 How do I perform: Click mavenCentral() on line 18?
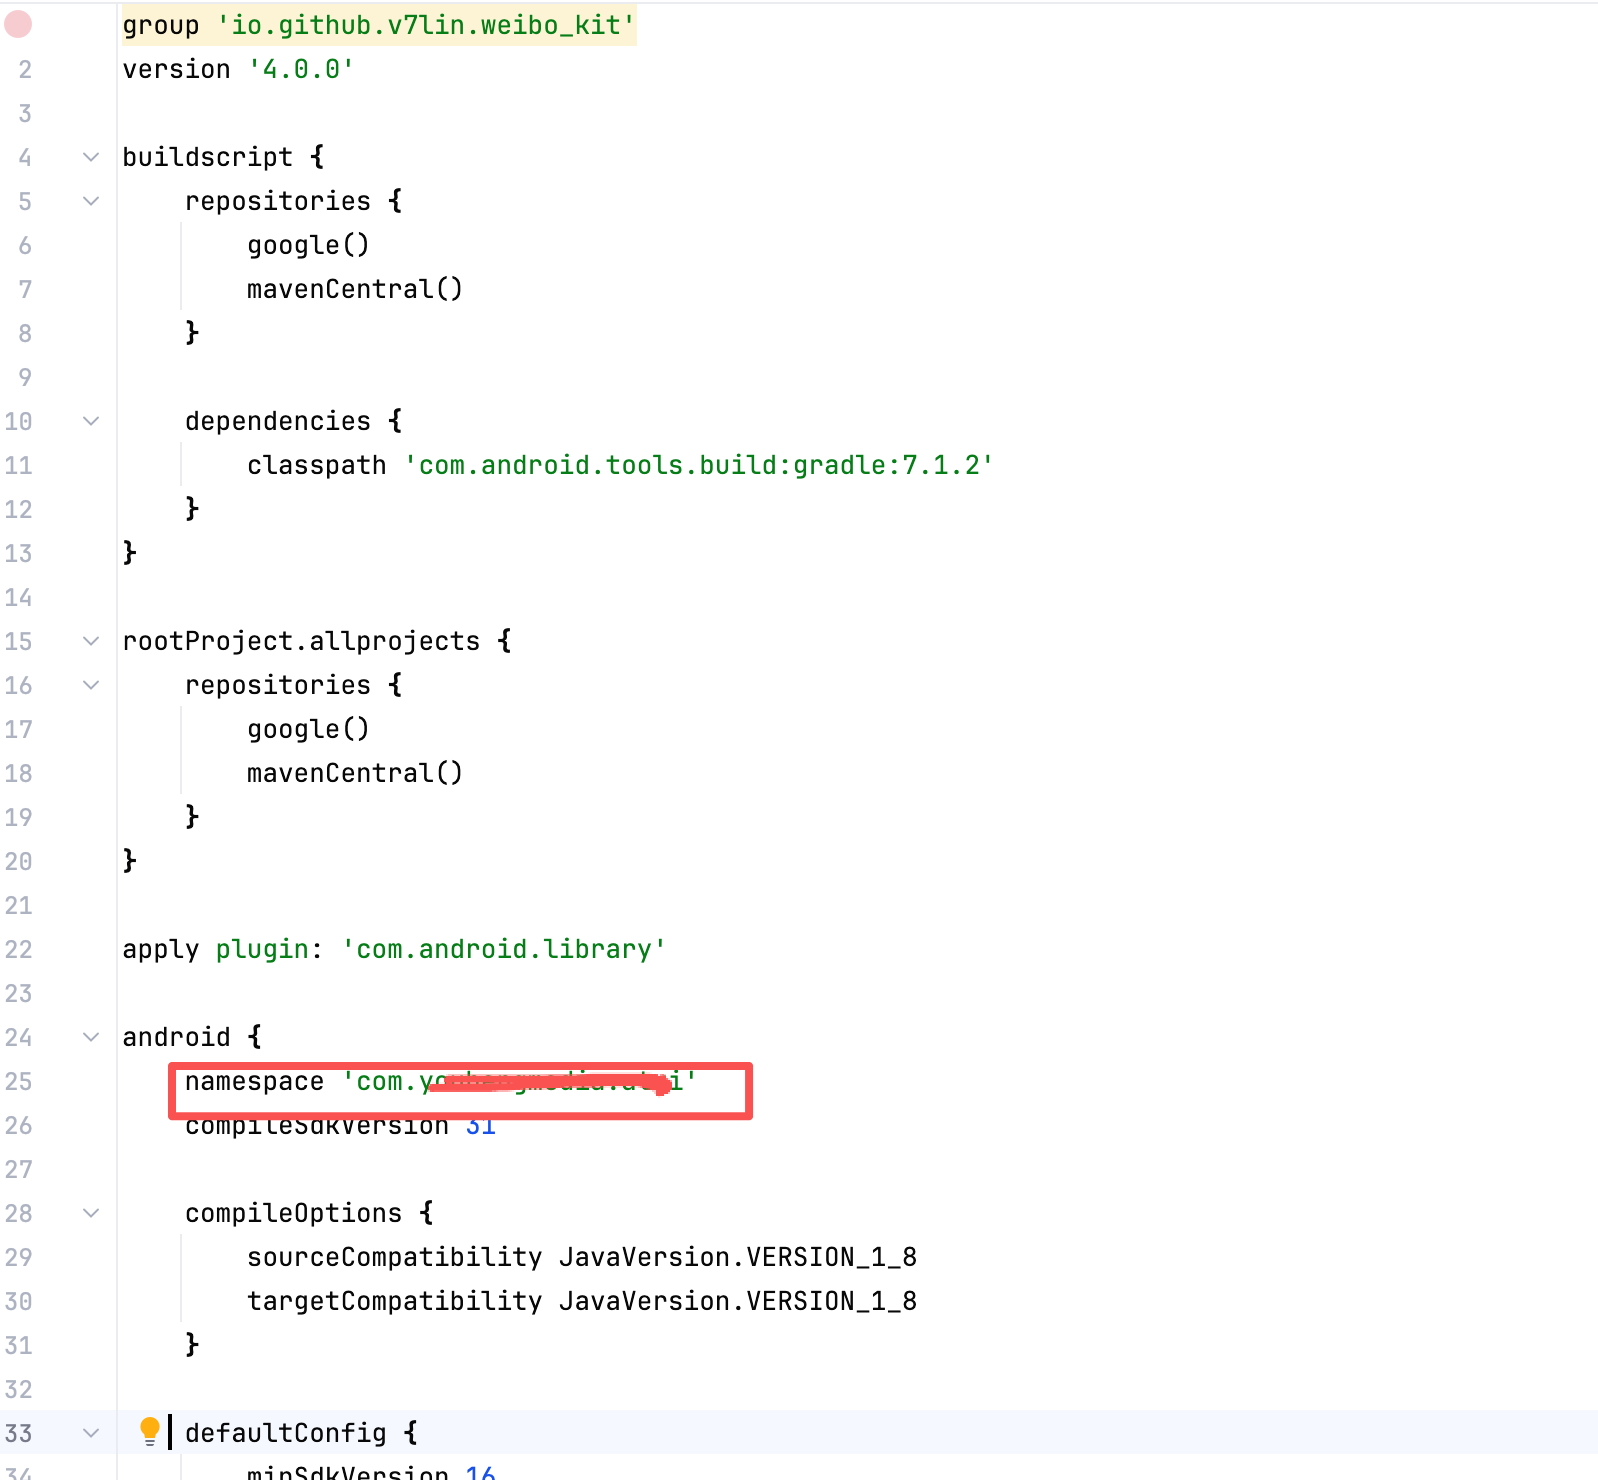pyautogui.click(x=355, y=773)
